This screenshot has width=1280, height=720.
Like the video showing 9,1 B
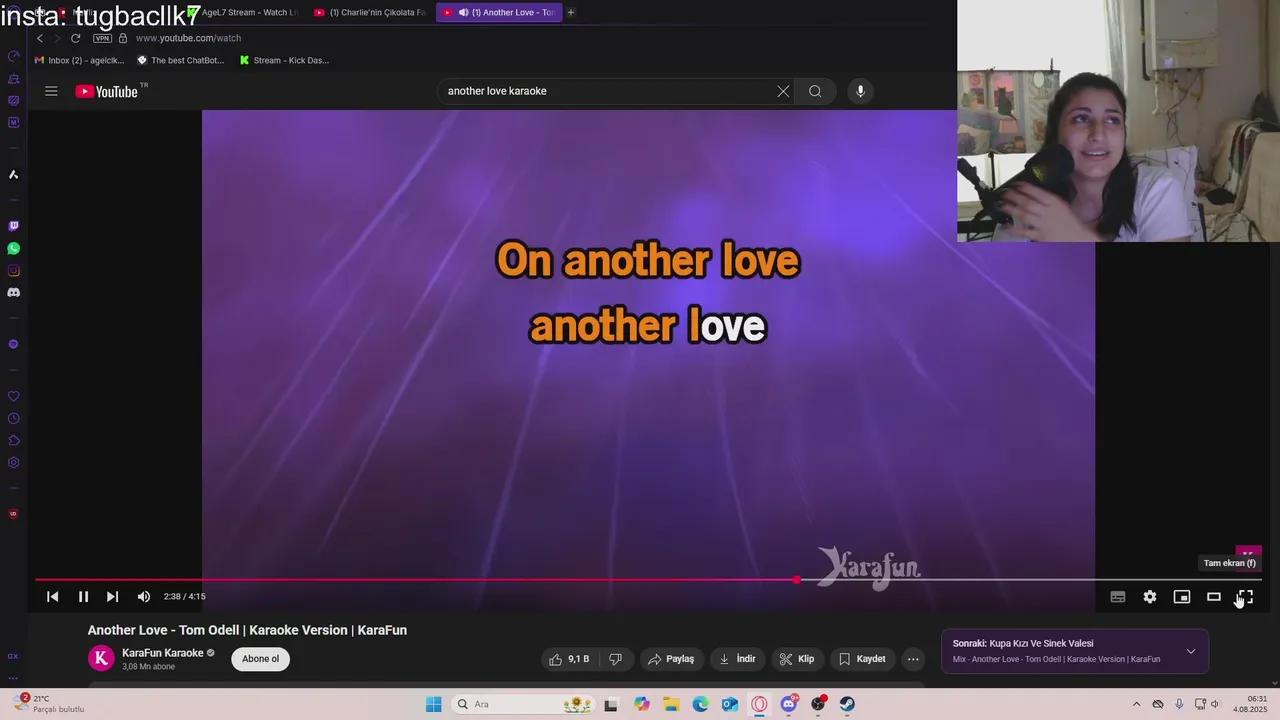click(569, 659)
